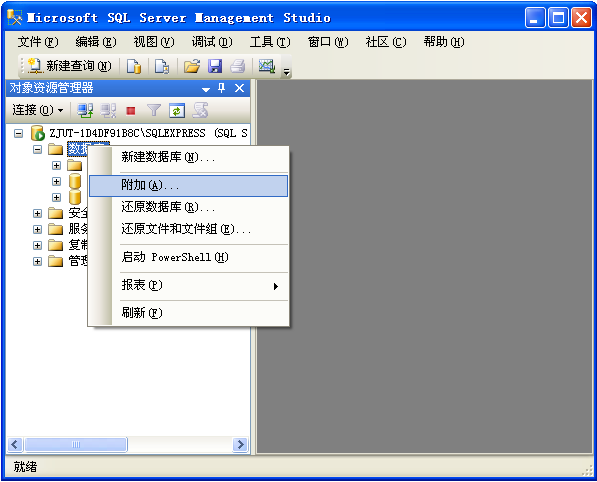Click the Activity Monitor icon in toolbar
This screenshot has width=597, height=482.
tap(267, 66)
